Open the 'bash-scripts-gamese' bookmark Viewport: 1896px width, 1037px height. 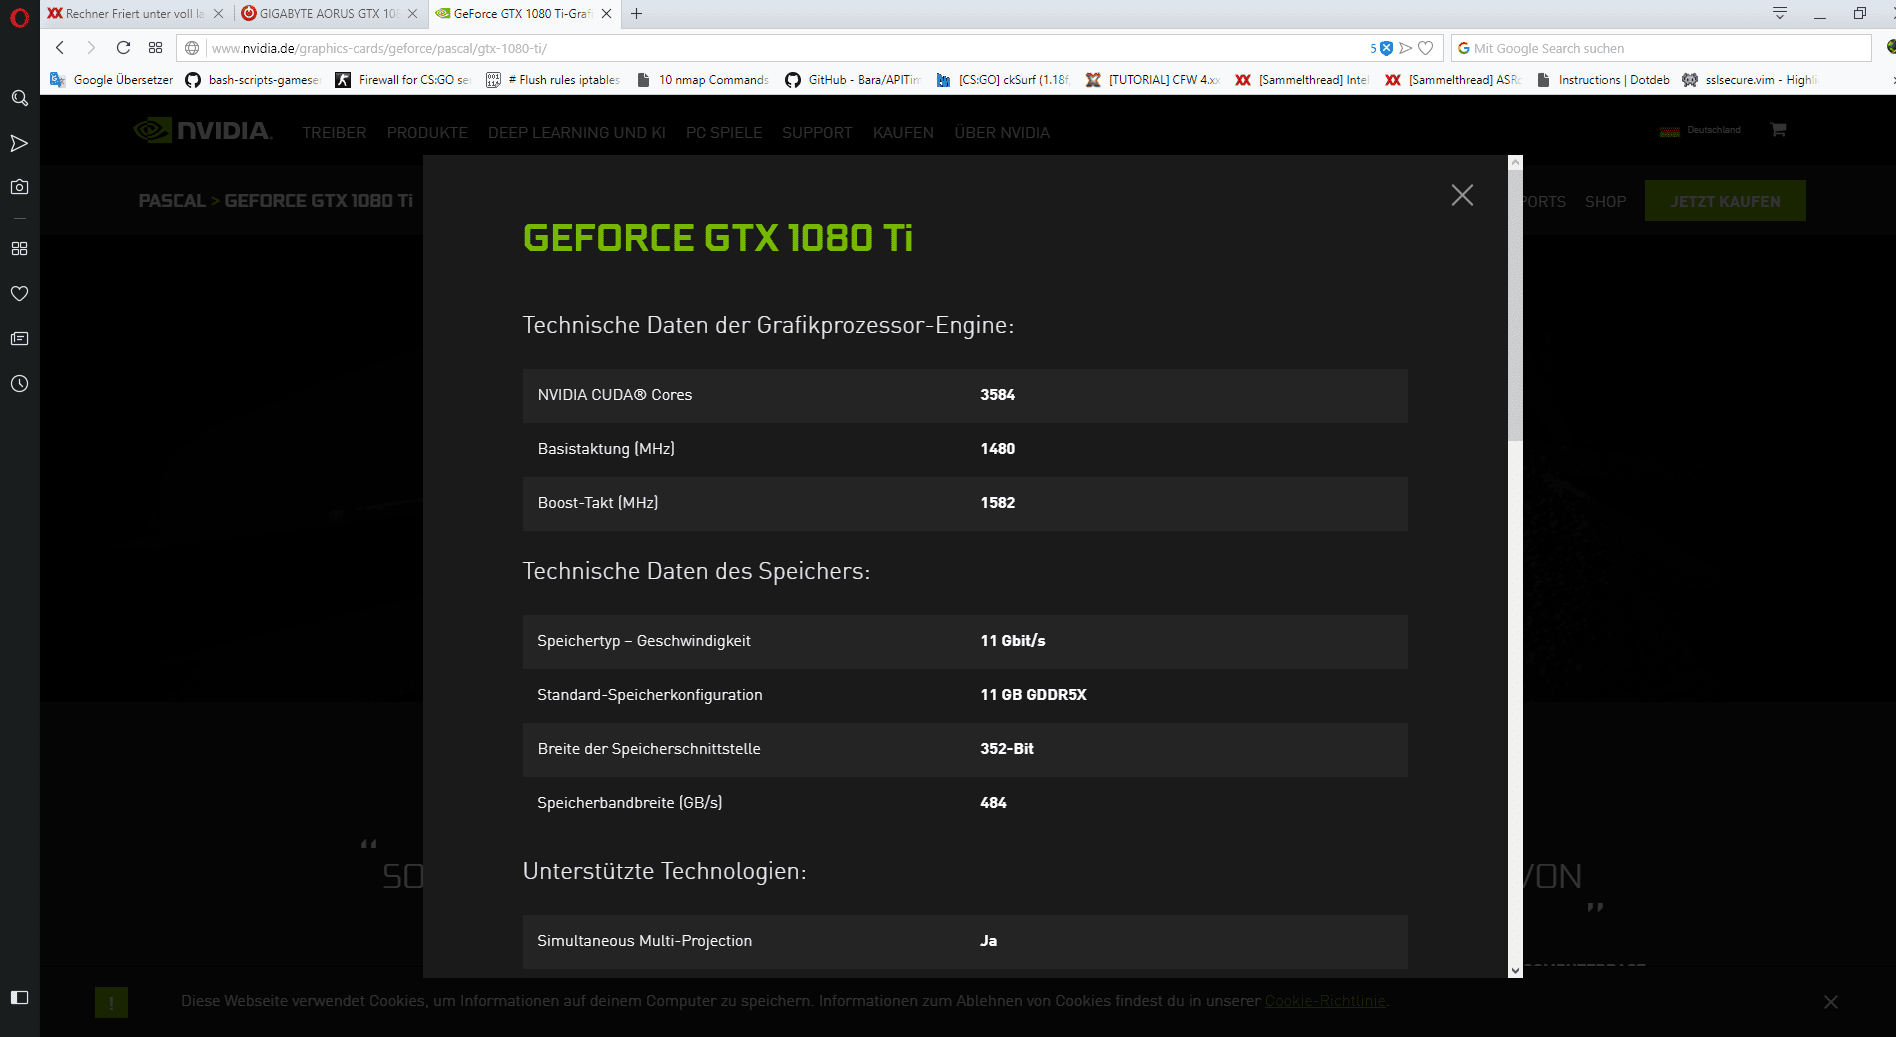point(253,80)
